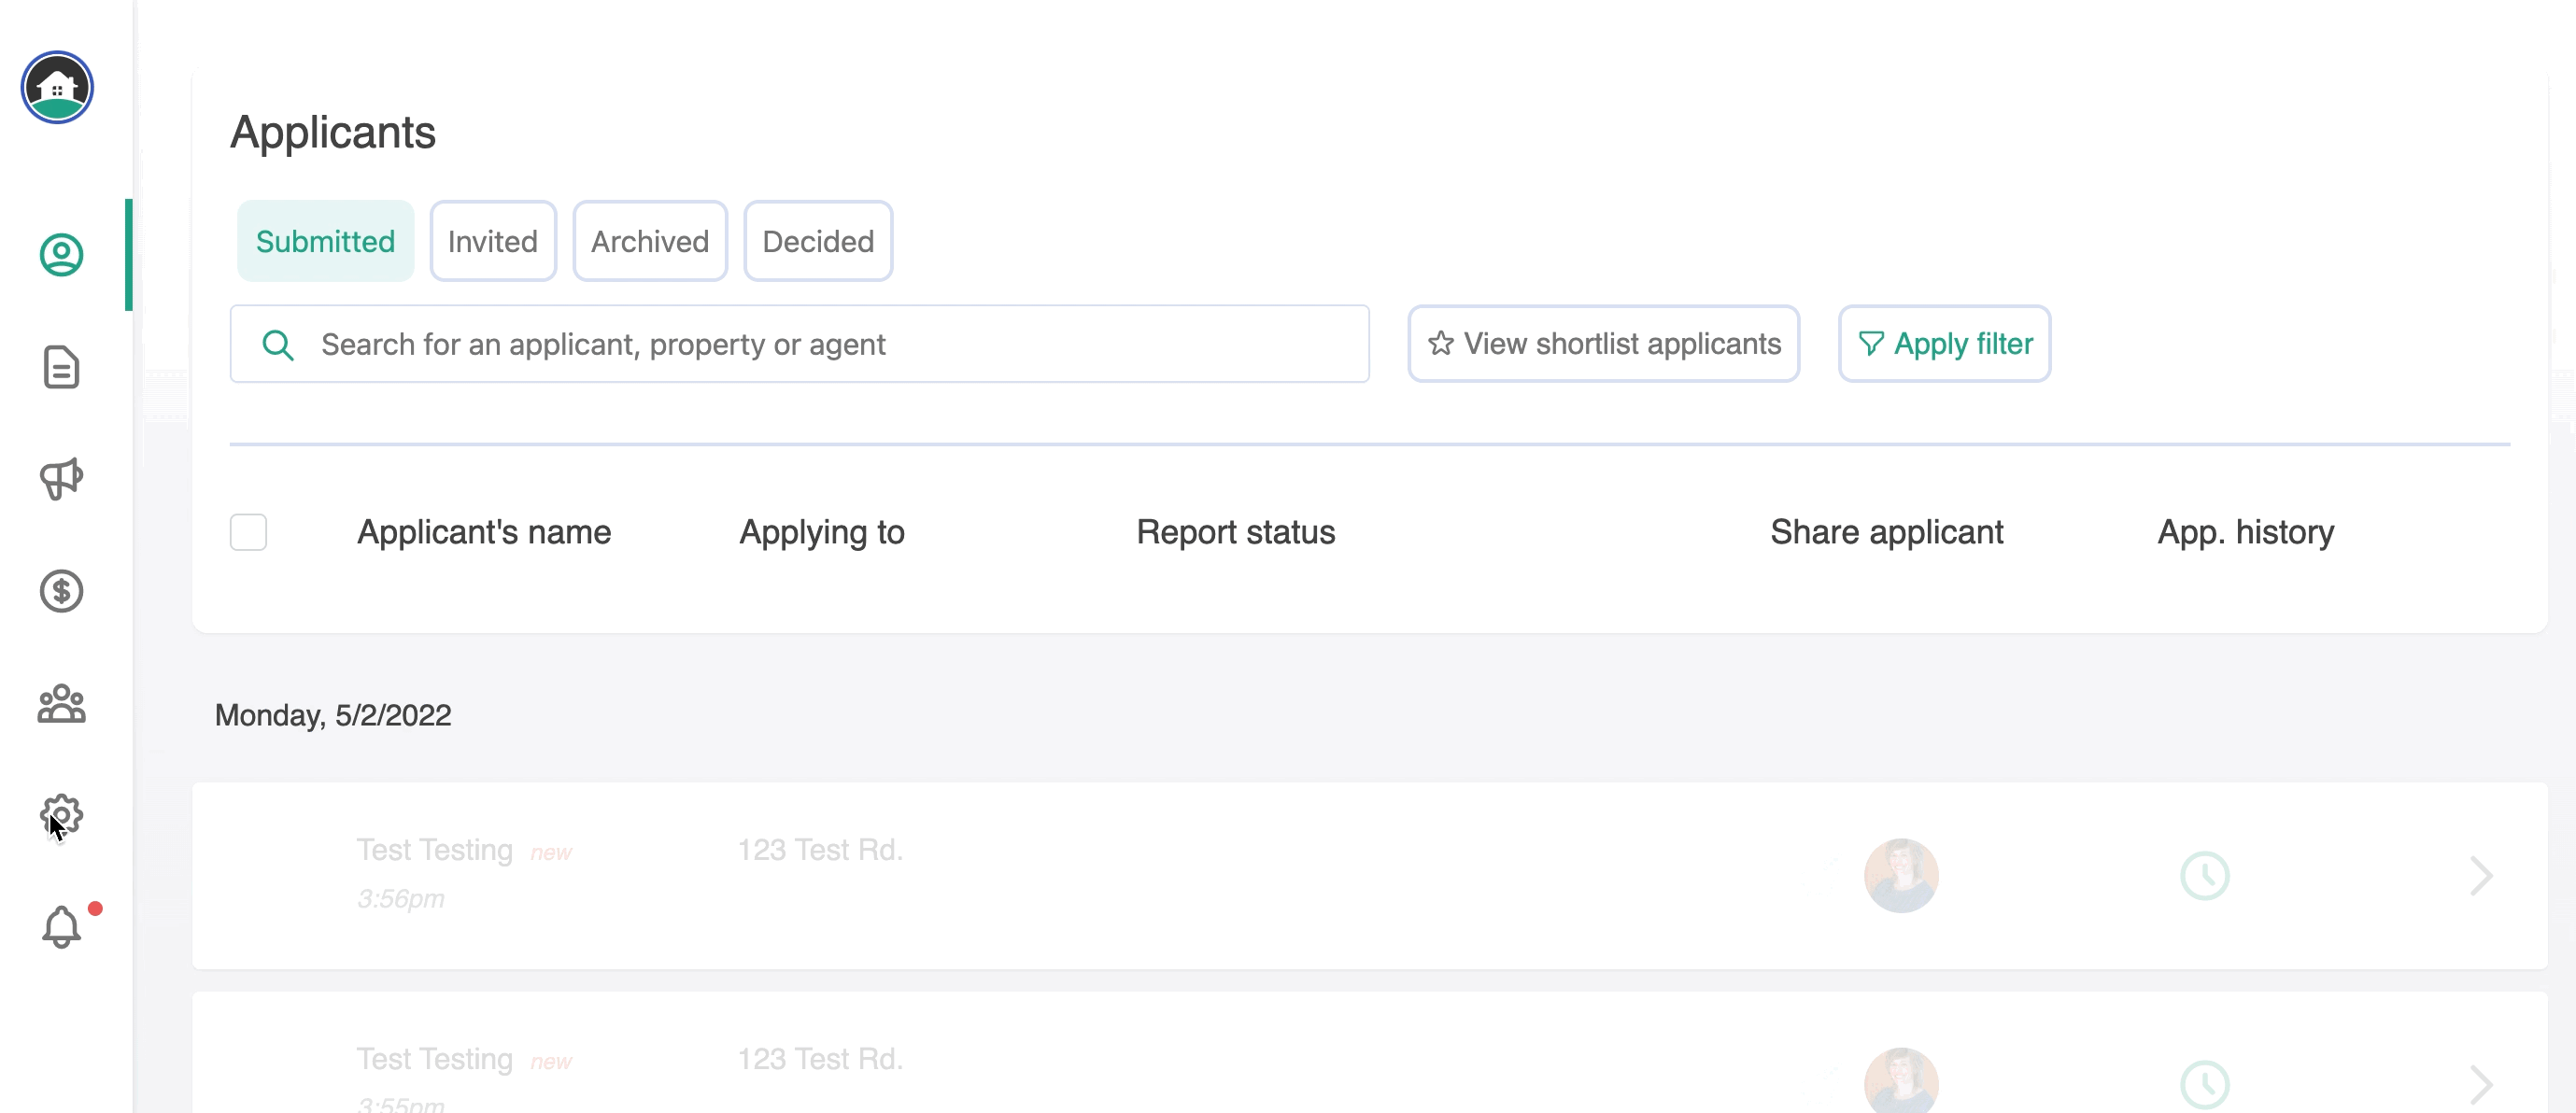Viewport: 2576px width, 1113px height.
Task: Click the funnel icon on Apply filter
Action: click(x=1870, y=343)
